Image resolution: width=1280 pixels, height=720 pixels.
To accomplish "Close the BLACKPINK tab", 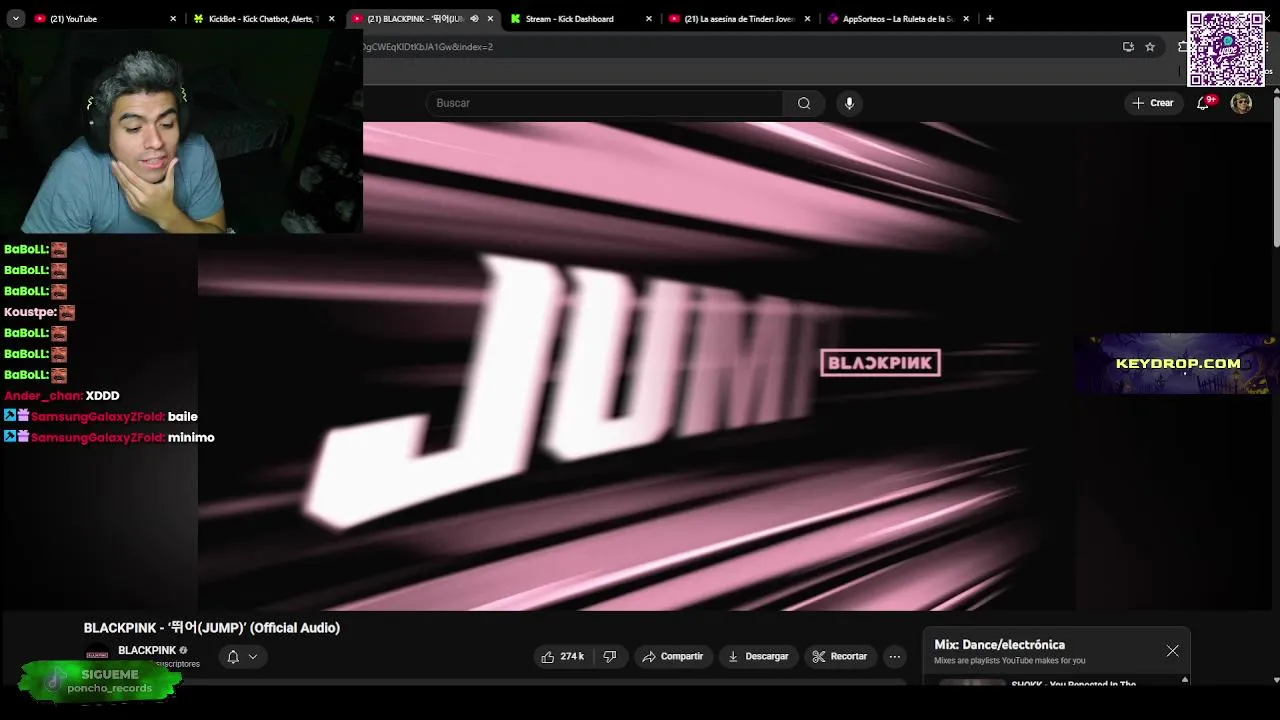I will point(490,19).
